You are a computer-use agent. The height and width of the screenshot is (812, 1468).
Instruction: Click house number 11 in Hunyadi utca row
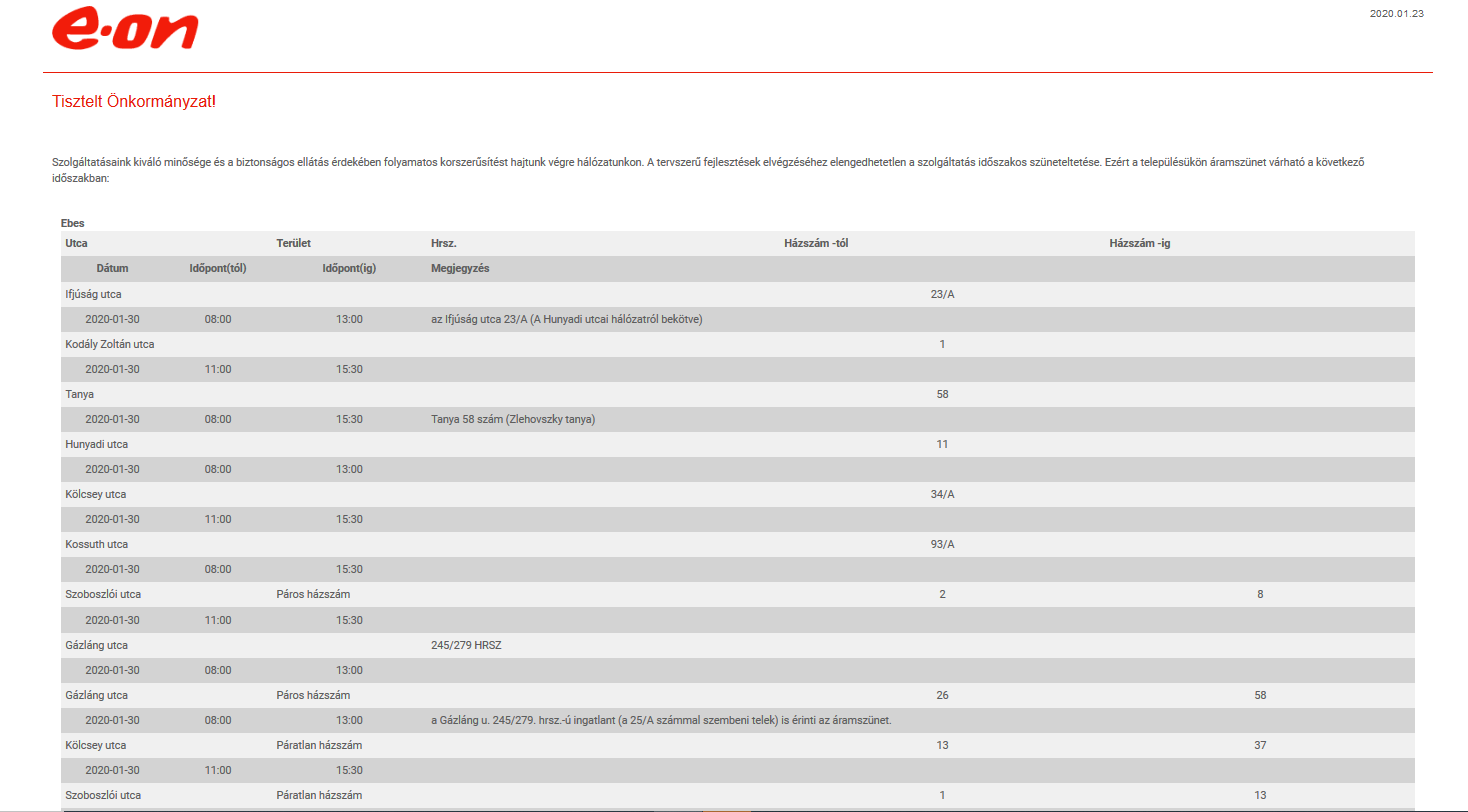(x=942, y=444)
